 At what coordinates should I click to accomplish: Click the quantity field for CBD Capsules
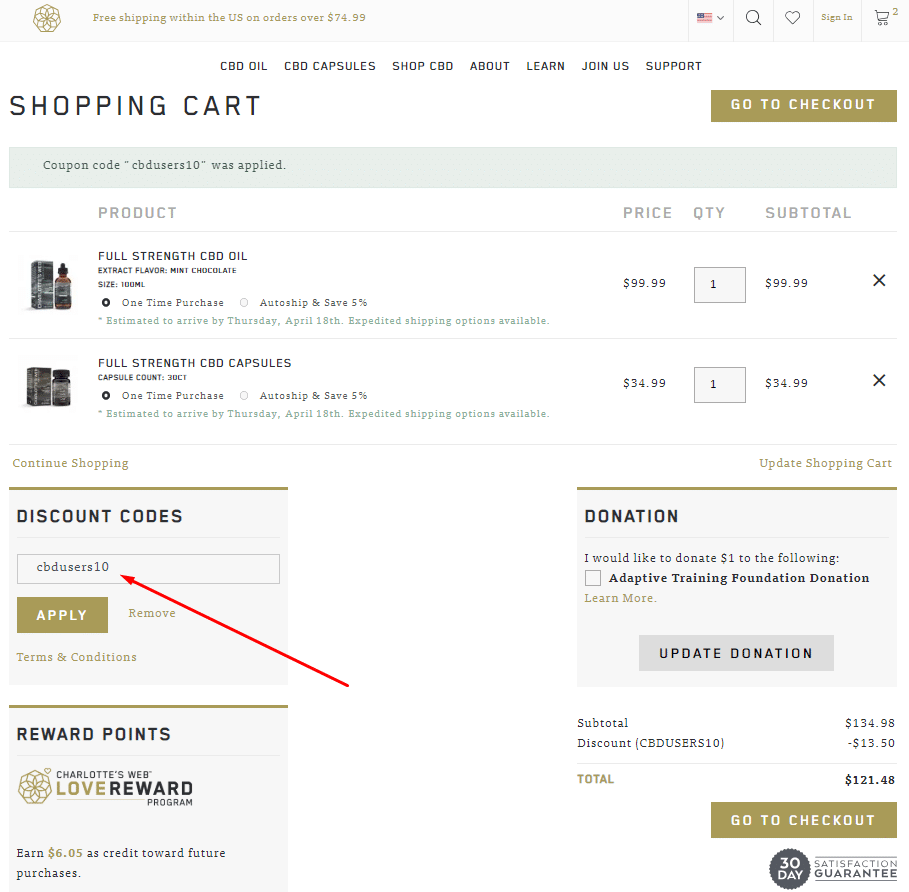tap(719, 384)
